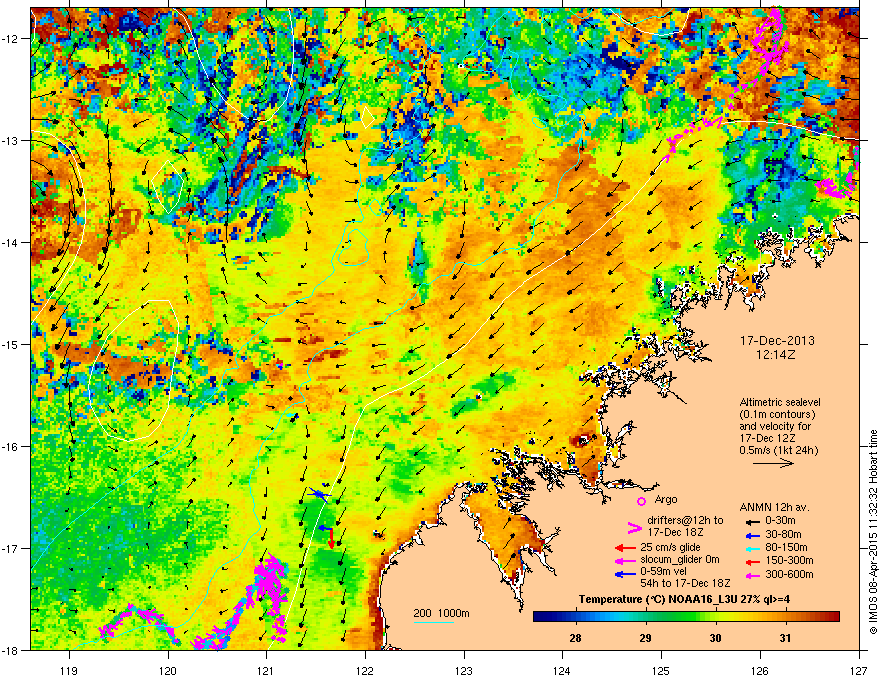The height and width of the screenshot is (680, 880).
Task: Click the IMOS copyright vertical text
Action: (x=873, y=532)
